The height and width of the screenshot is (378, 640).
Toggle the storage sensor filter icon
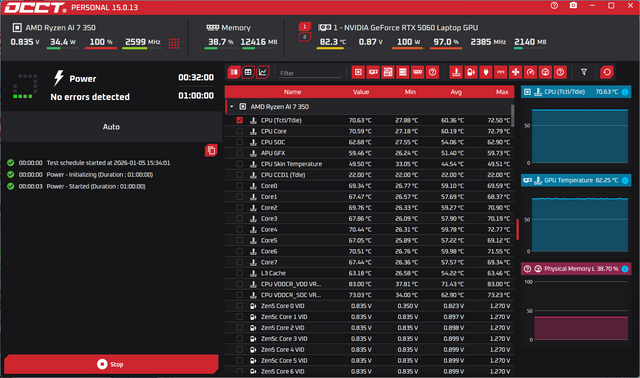pos(402,72)
